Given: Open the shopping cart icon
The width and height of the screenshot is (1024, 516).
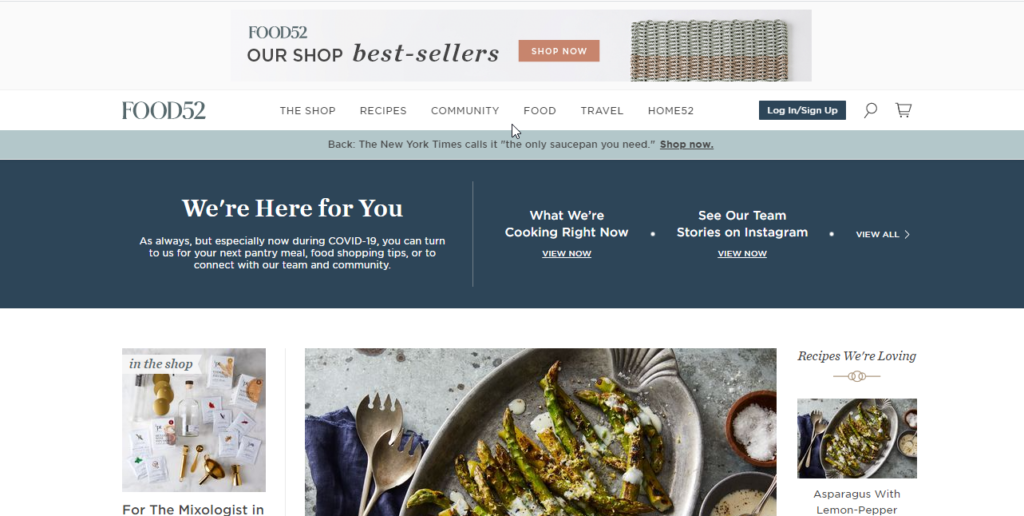Looking at the screenshot, I should 903,110.
